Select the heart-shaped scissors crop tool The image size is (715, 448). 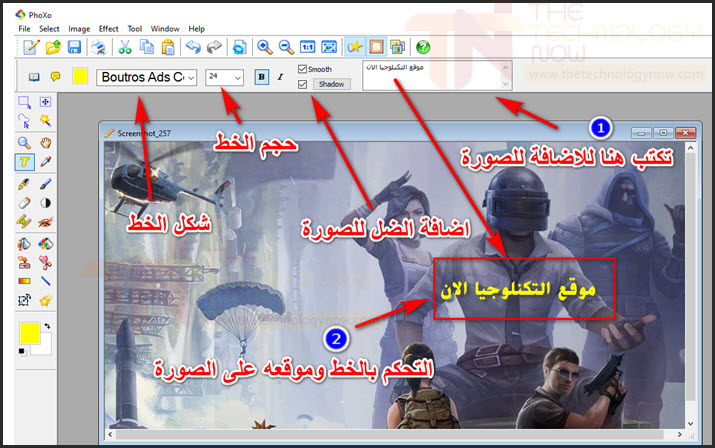click(45, 262)
